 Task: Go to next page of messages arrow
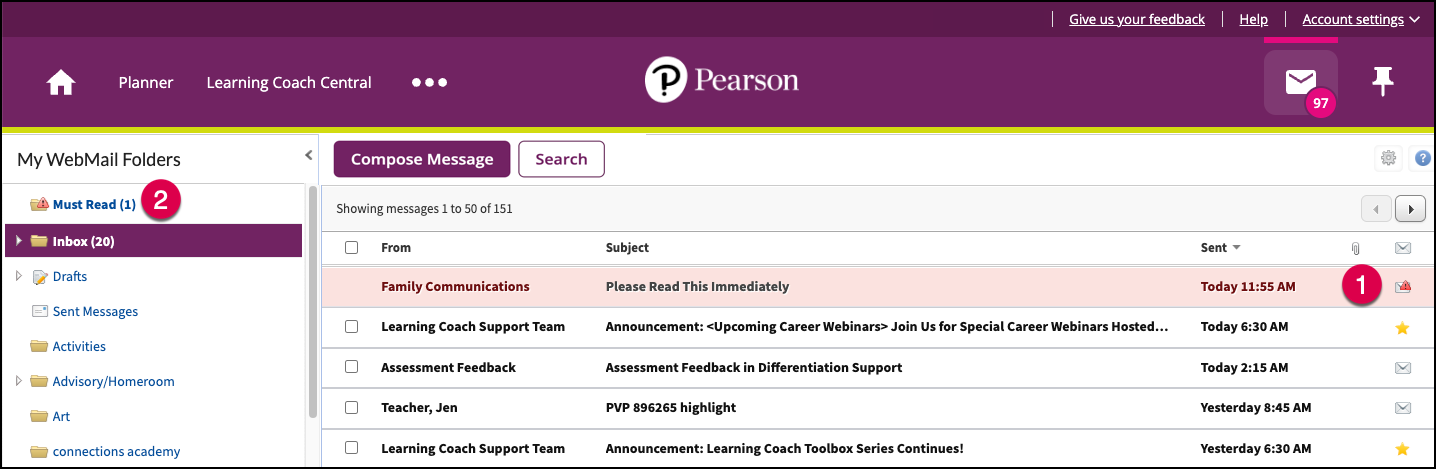(1411, 209)
